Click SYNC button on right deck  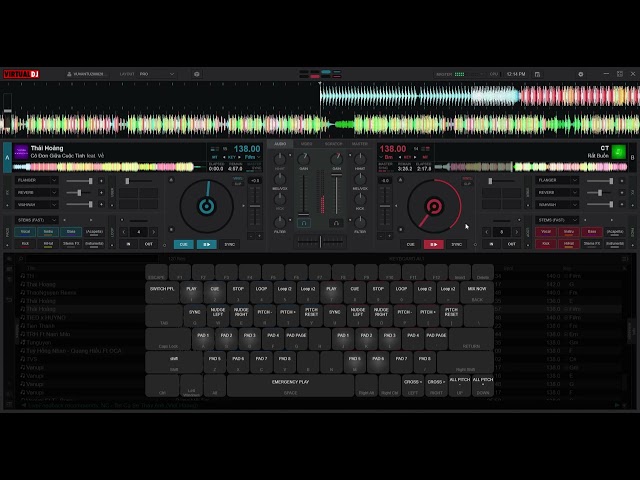click(456, 244)
